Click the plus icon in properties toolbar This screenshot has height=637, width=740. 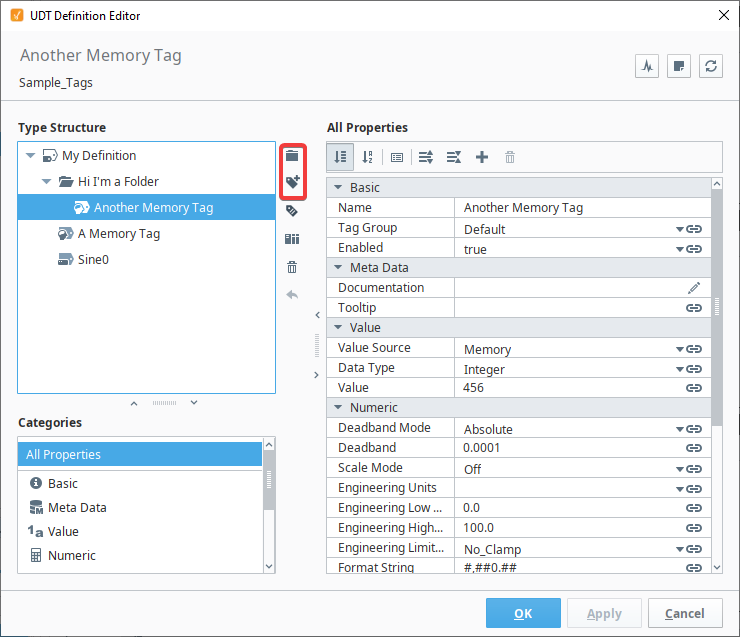point(482,157)
